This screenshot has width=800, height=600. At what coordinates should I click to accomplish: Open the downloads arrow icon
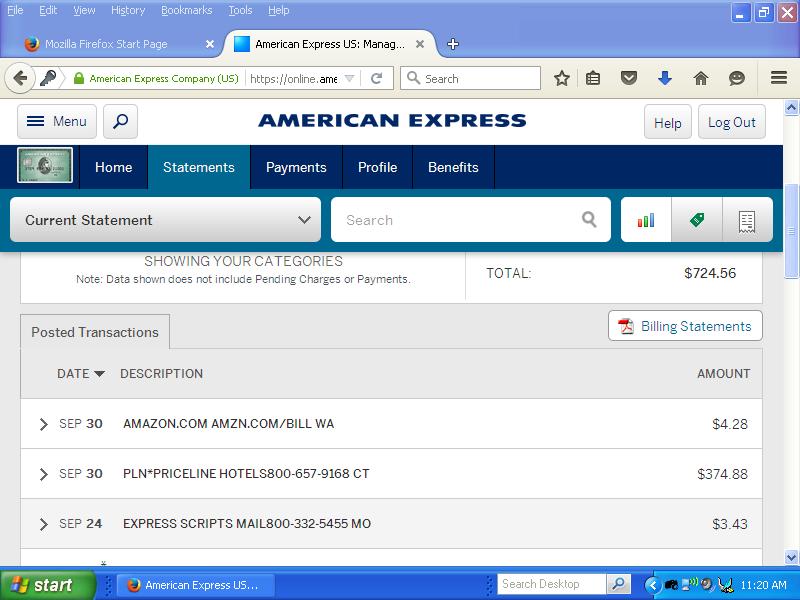(x=665, y=79)
